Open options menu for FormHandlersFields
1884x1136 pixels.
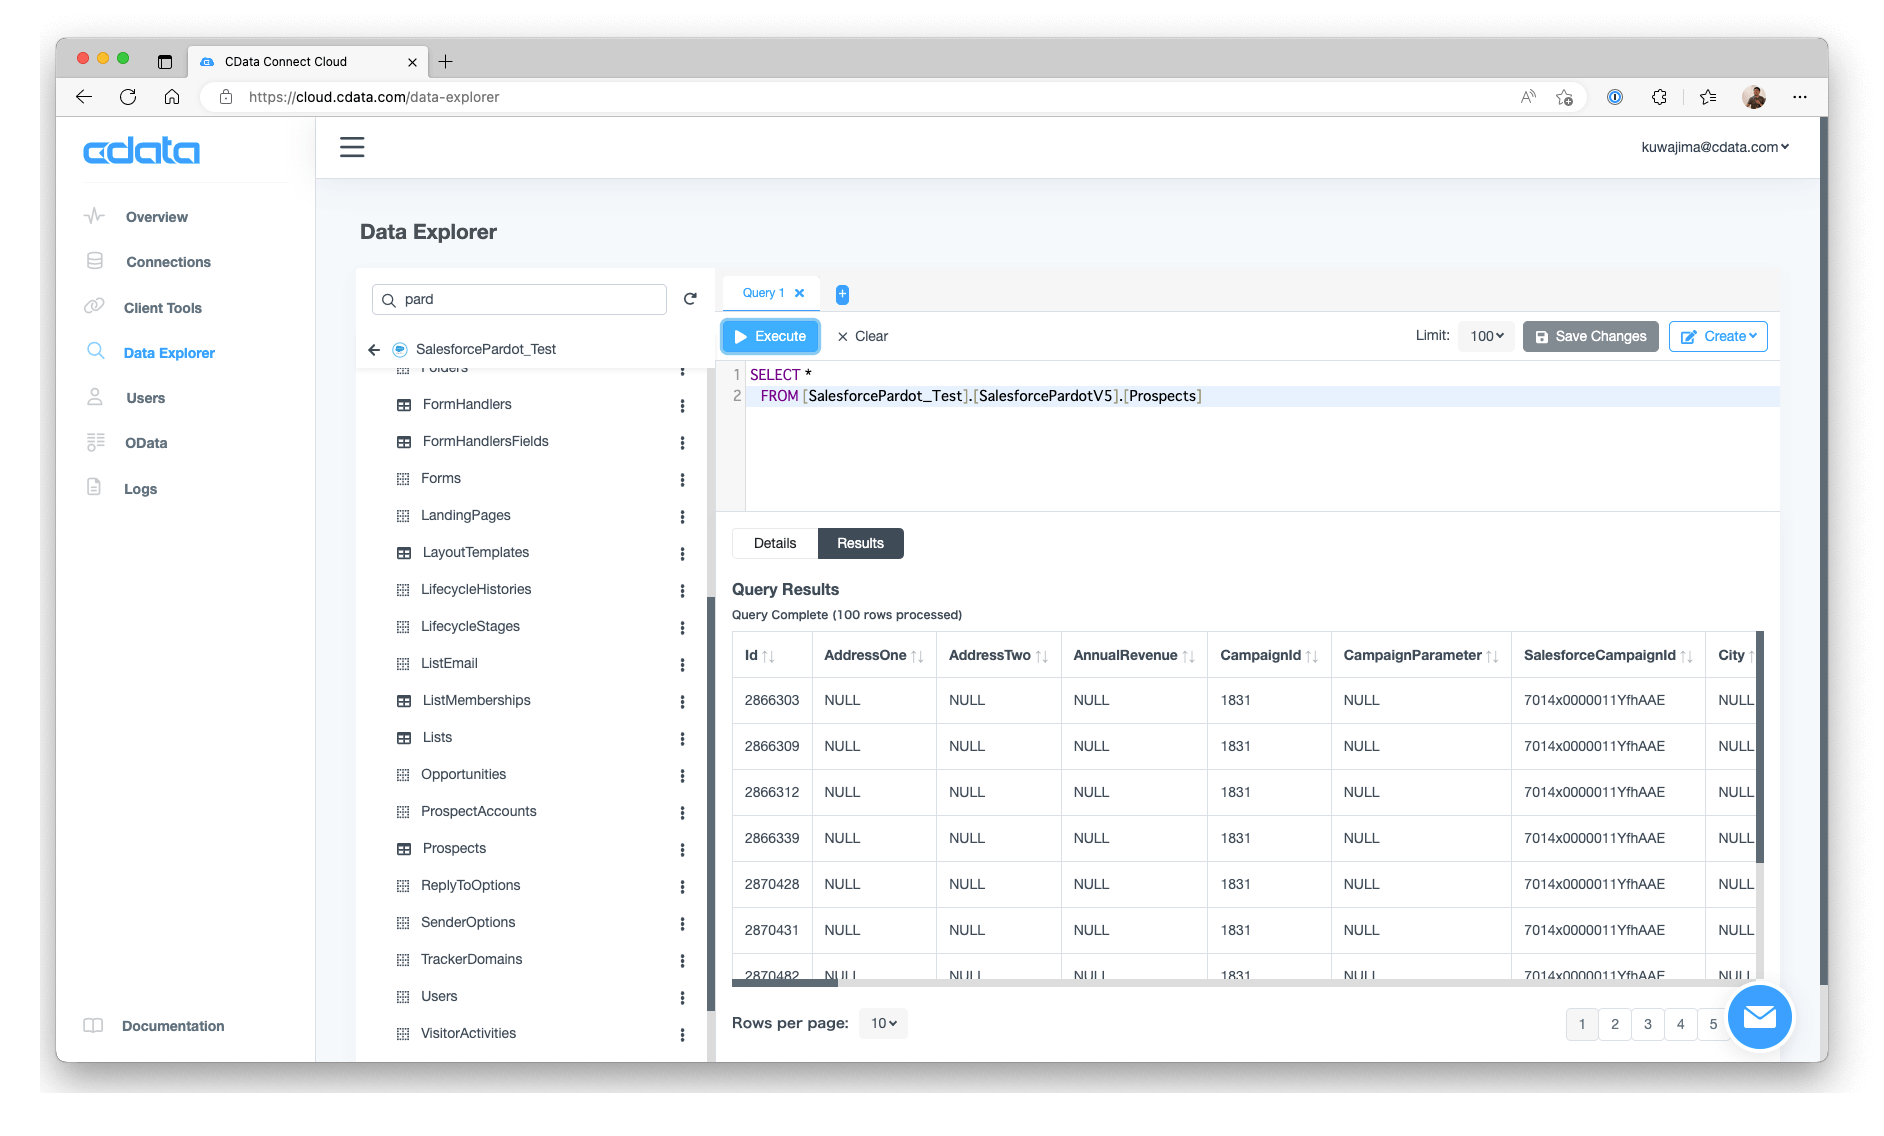[x=682, y=443]
